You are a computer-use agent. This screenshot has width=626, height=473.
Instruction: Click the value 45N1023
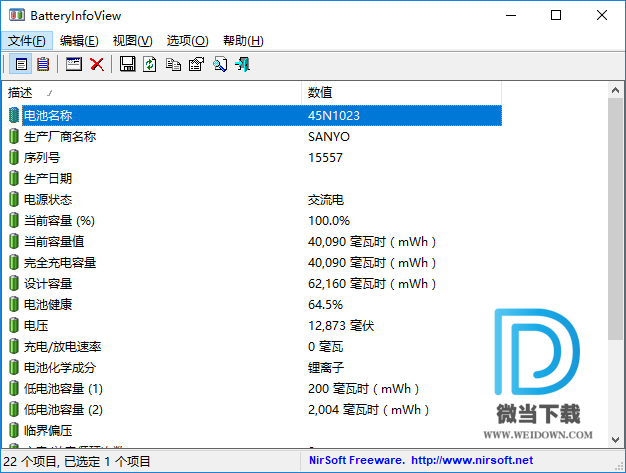pos(334,116)
